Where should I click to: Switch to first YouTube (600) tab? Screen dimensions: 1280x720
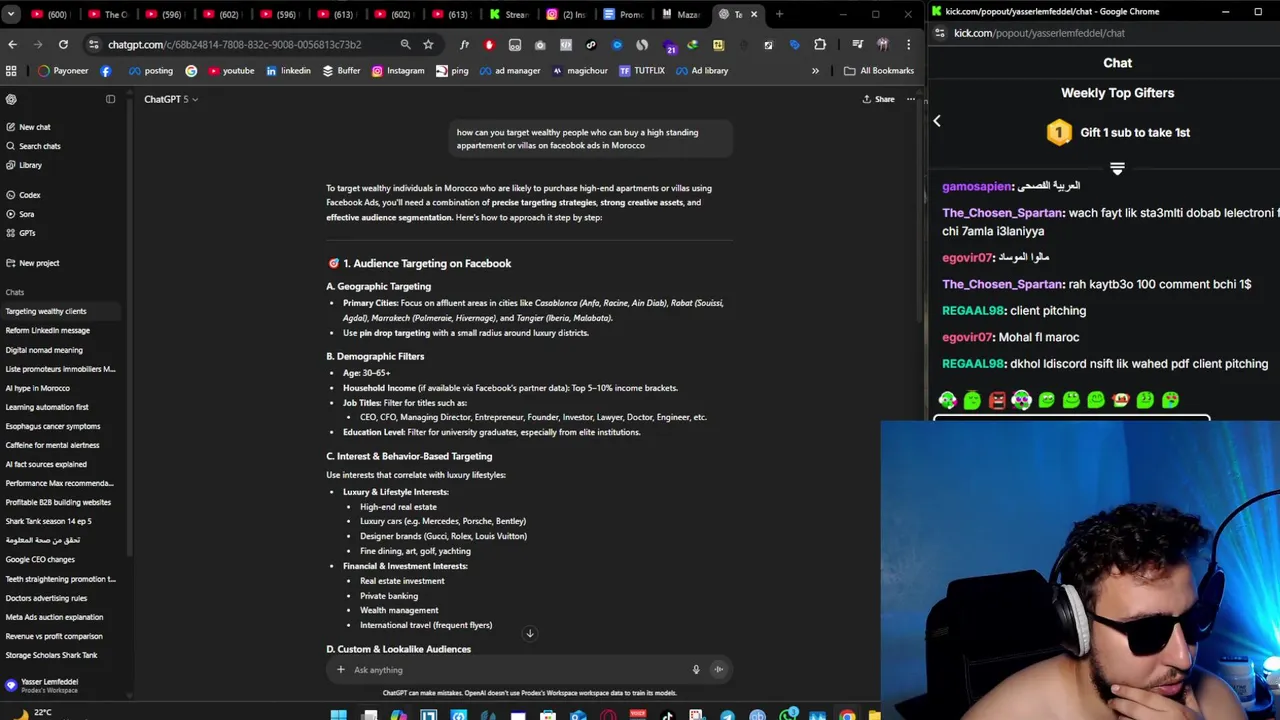(50, 14)
